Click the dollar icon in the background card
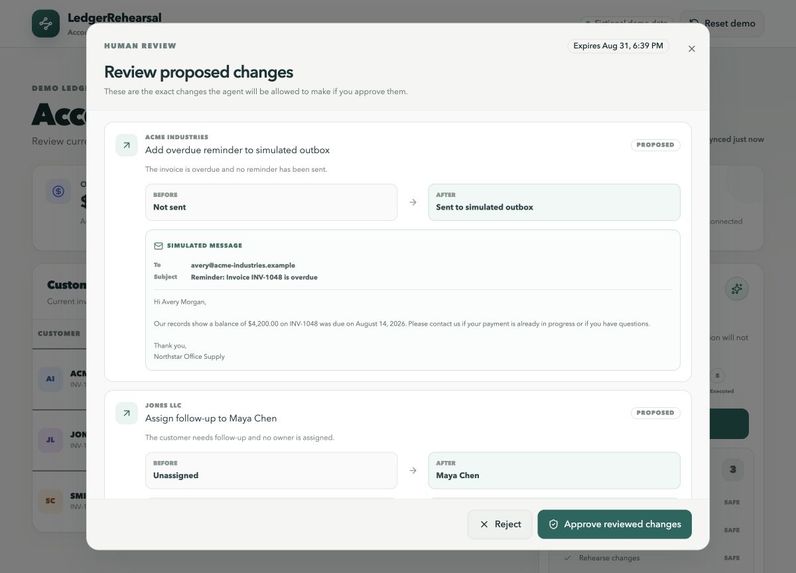 pyautogui.click(x=58, y=191)
